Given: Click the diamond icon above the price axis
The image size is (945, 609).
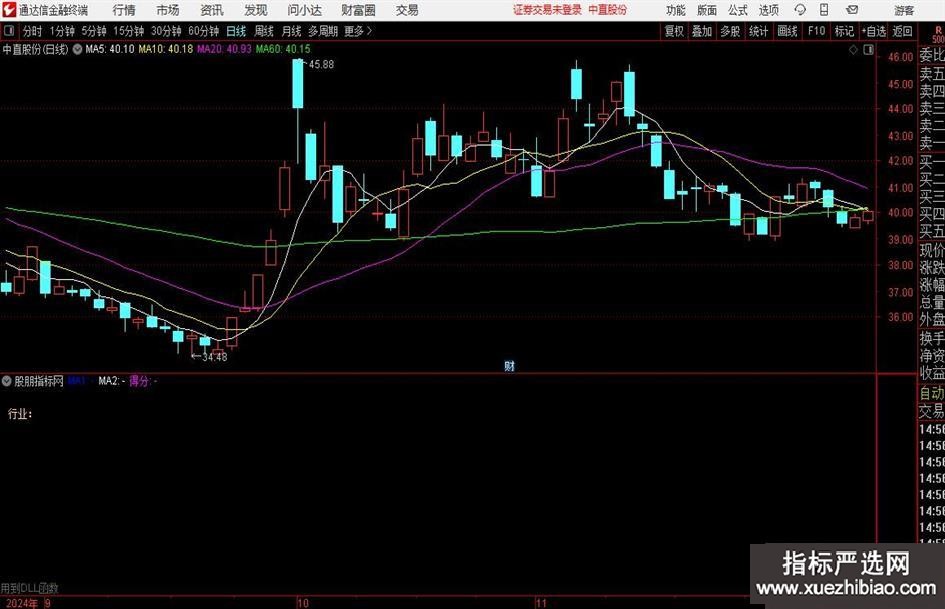Looking at the screenshot, I should tap(853, 50).
